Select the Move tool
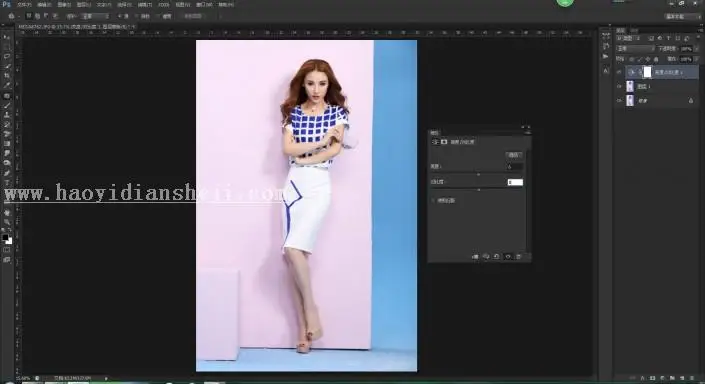The height and width of the screenshot is (384, 705). click(x=7, y=37)
